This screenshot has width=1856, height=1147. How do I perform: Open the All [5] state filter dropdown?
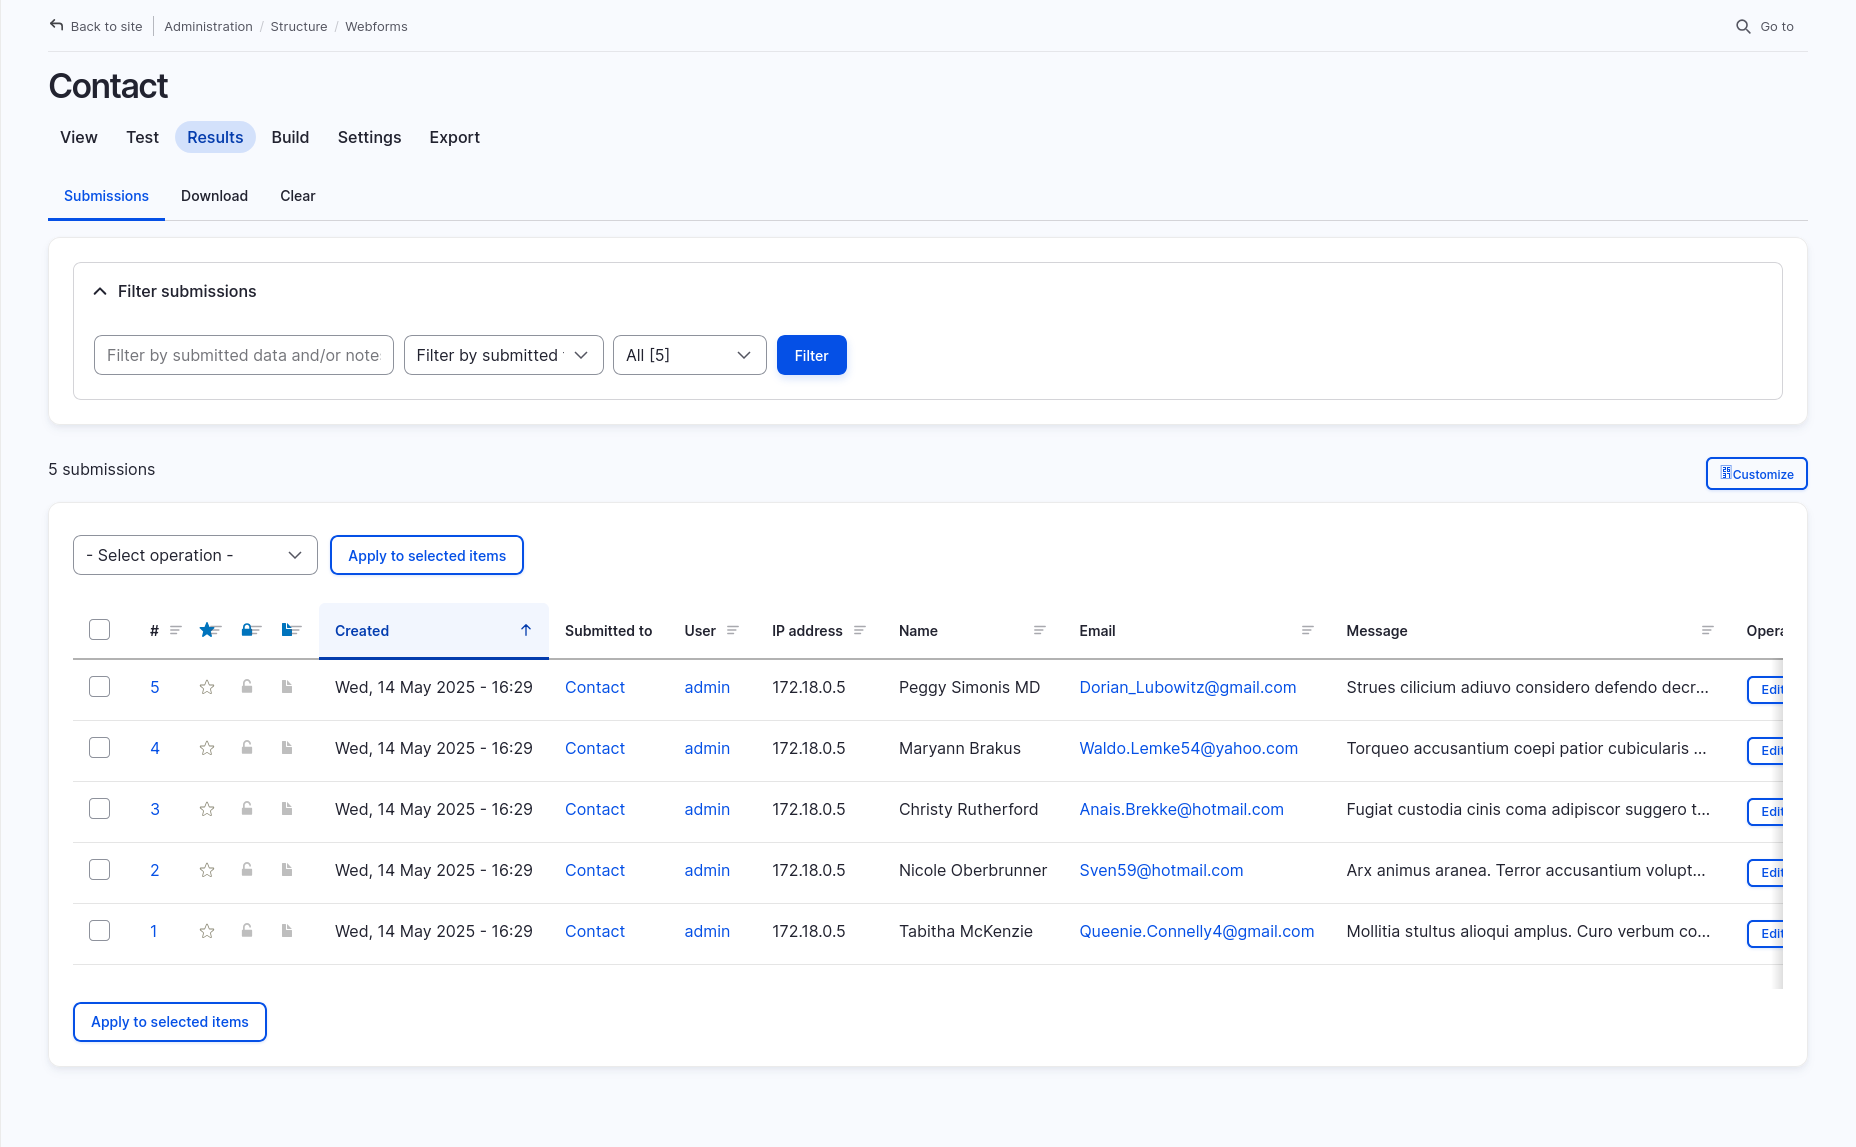tap(689, 355)
